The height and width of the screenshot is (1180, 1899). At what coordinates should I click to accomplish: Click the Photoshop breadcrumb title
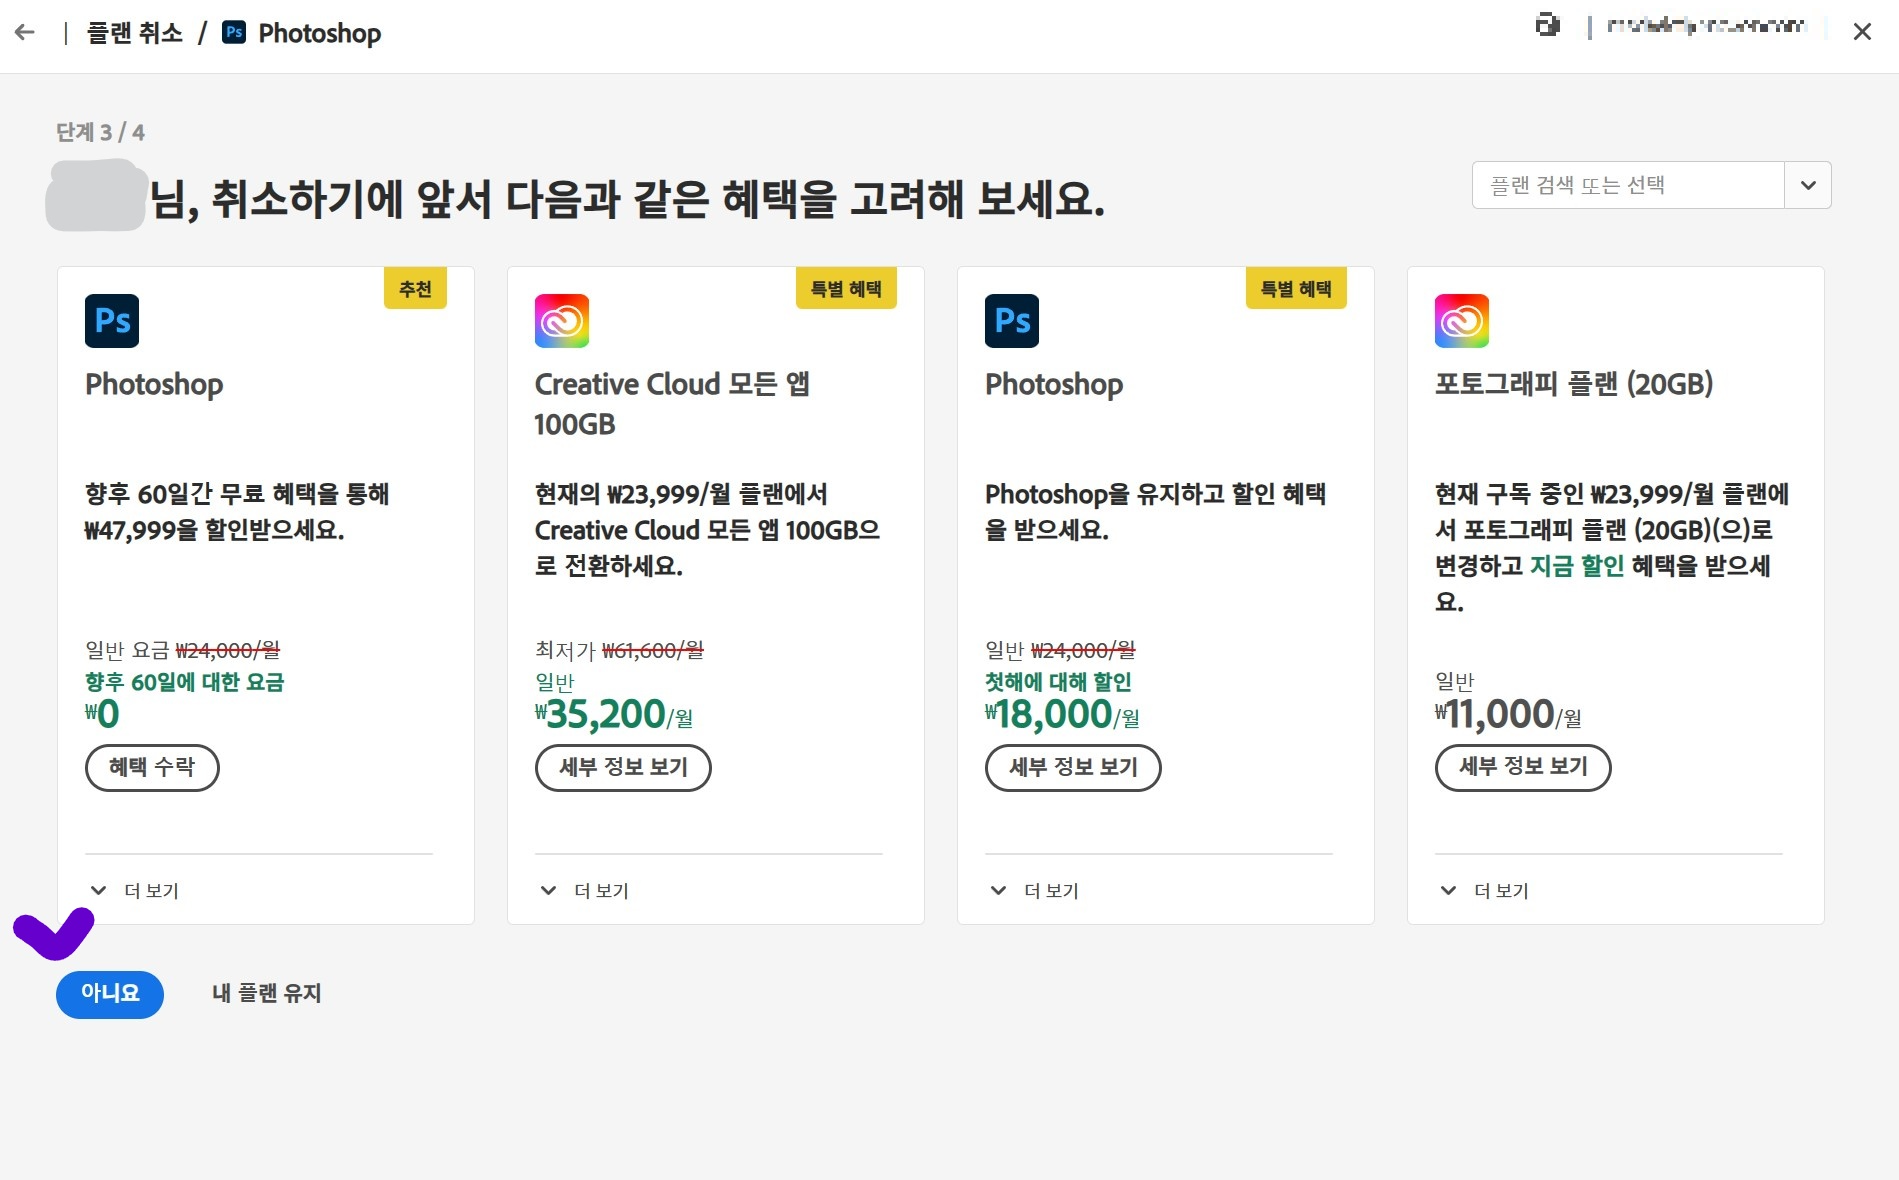(319, 33)
